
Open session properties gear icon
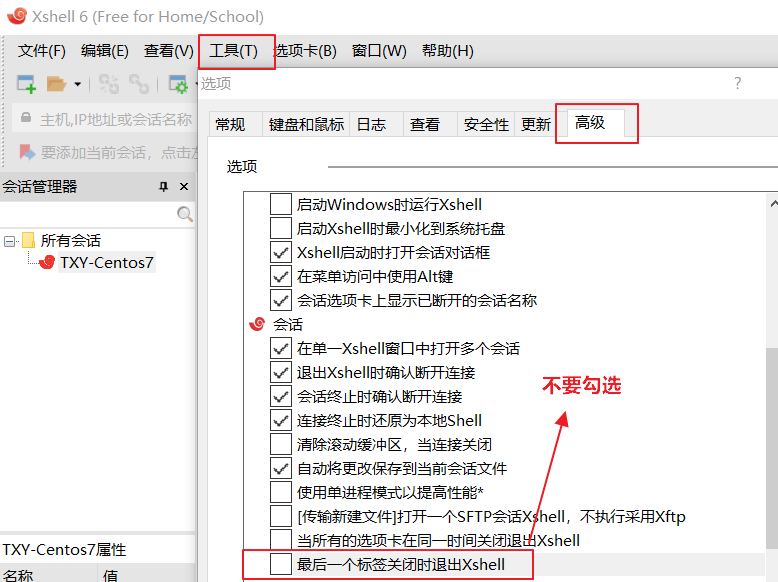tap(178, 84)
